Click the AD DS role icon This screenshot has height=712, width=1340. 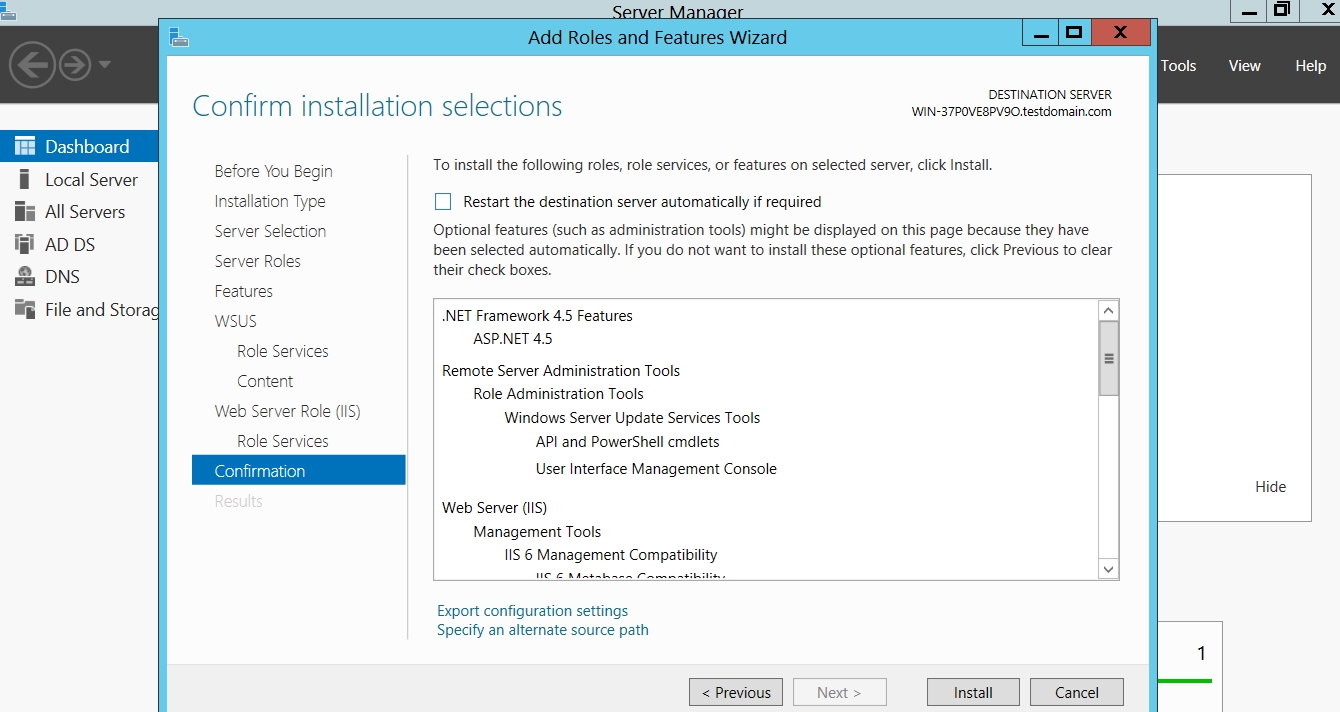(25, 244)
